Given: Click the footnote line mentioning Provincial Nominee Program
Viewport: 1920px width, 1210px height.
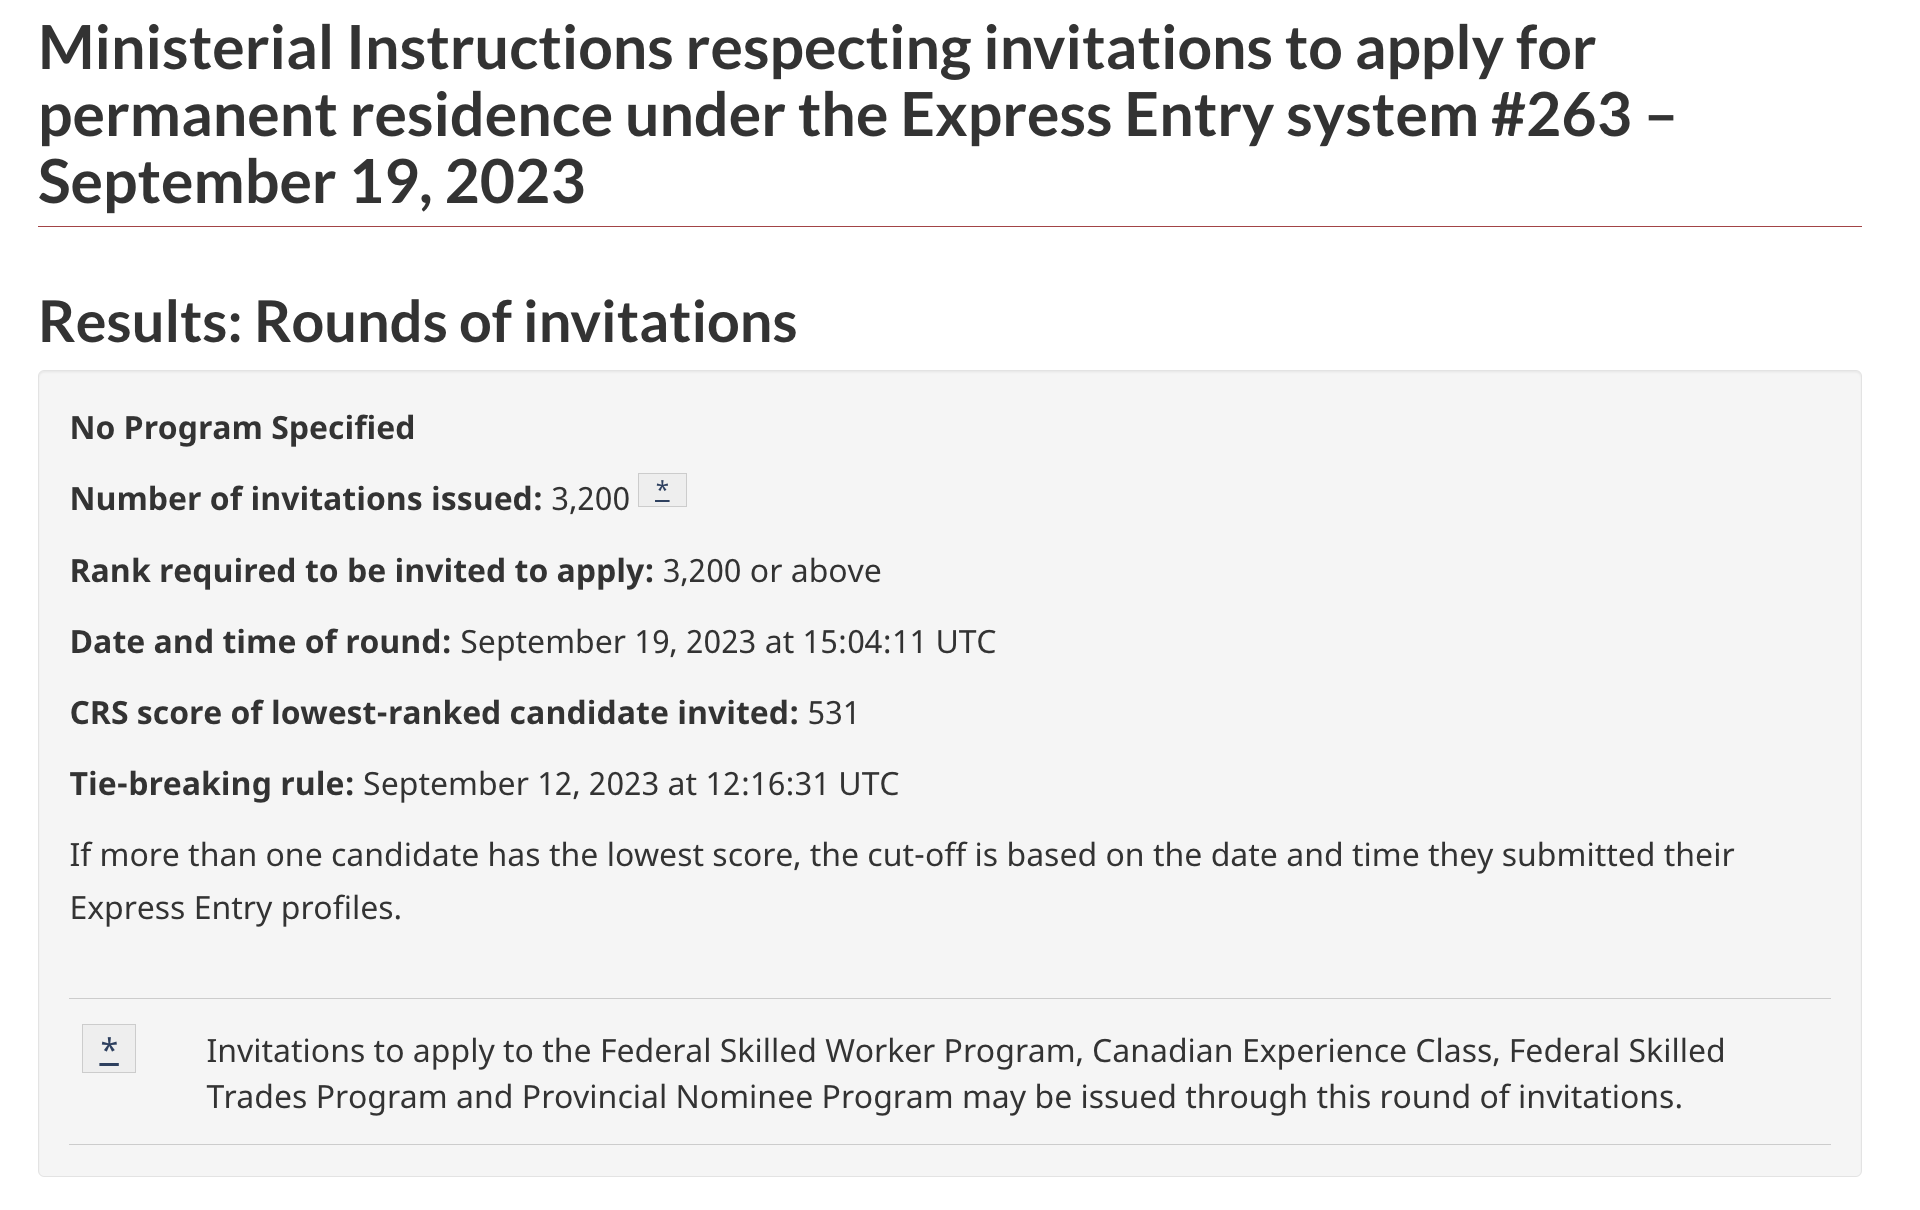Looking at the screenshot, I should (x=944, y=1097).
